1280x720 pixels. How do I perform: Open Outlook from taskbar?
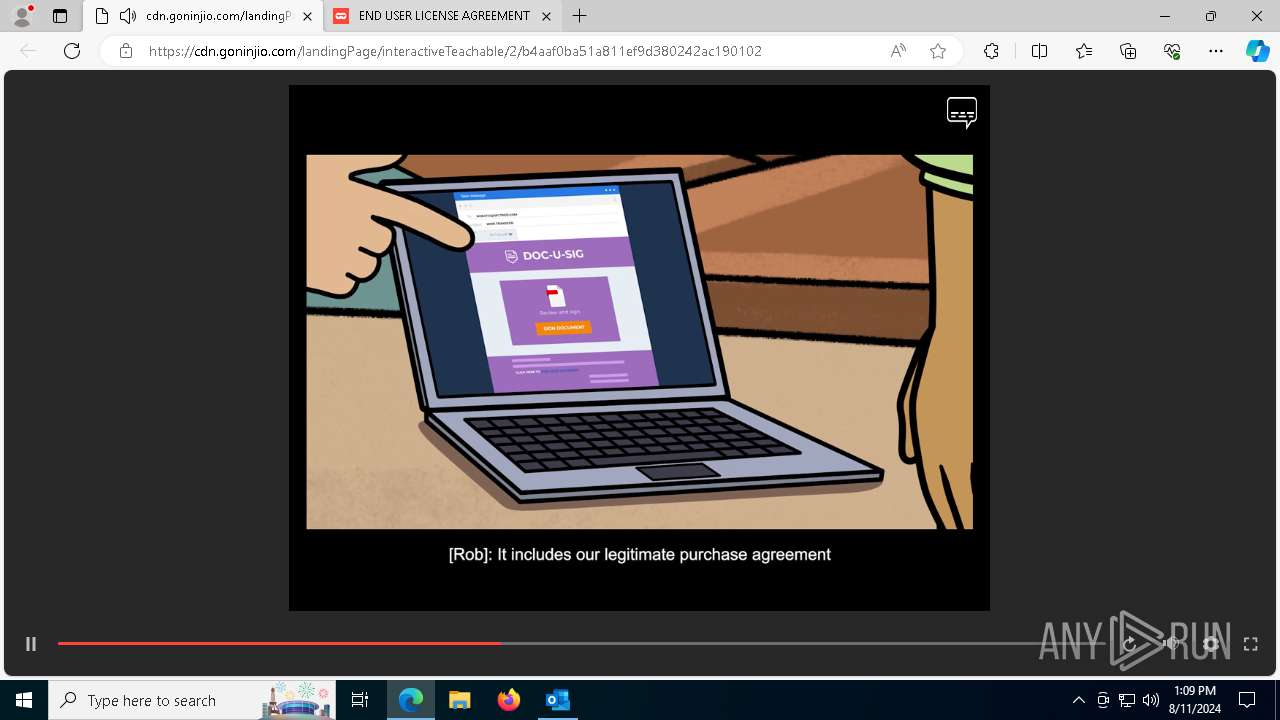coord(557,700)
